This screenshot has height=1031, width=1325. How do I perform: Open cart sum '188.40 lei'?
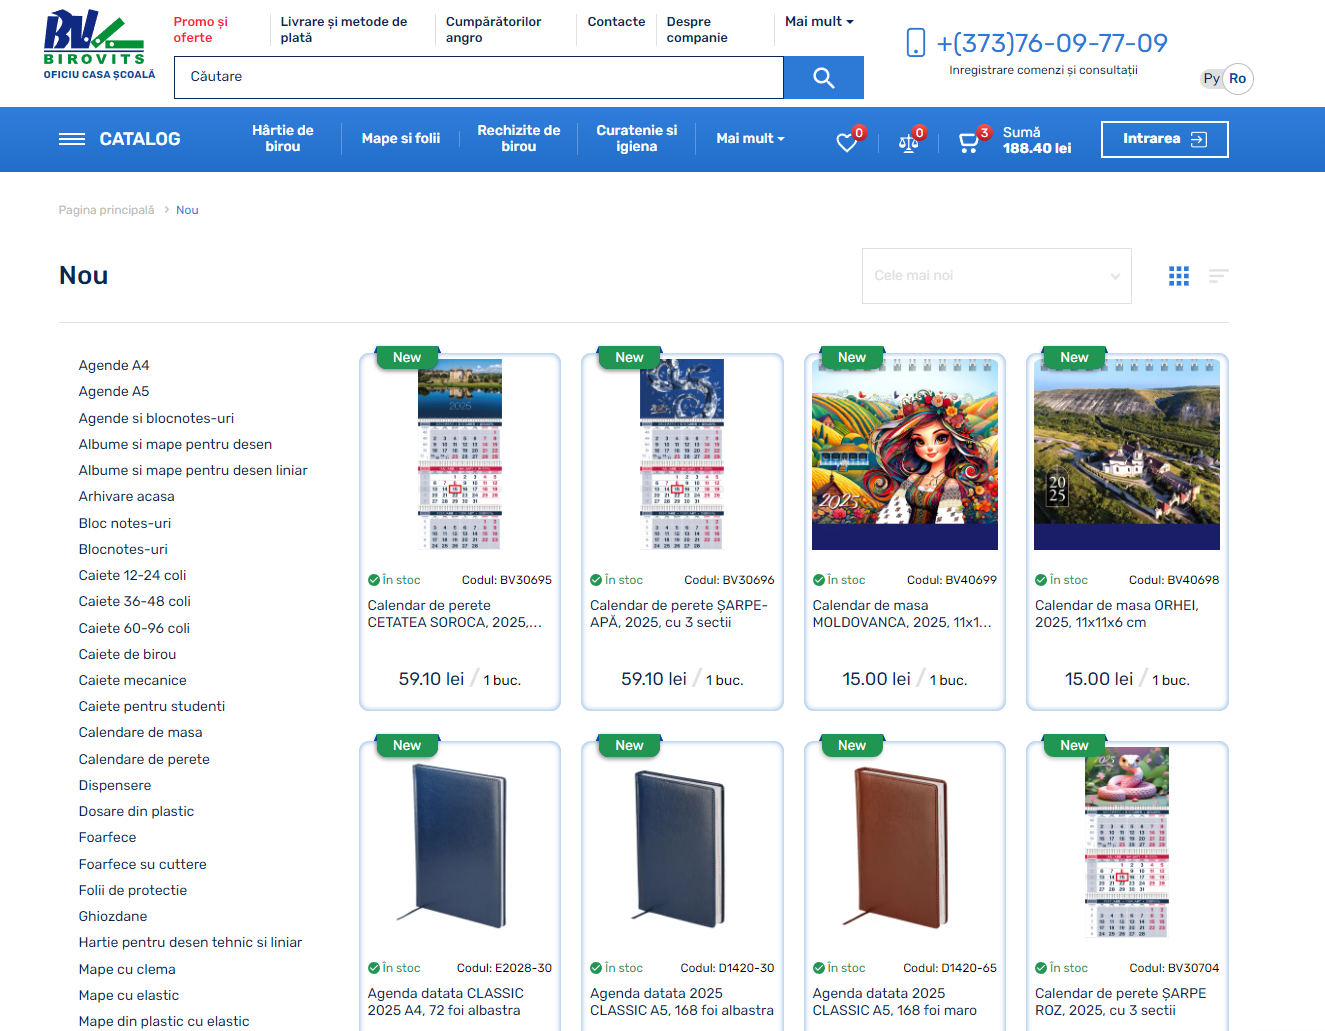click(1037, 148)
